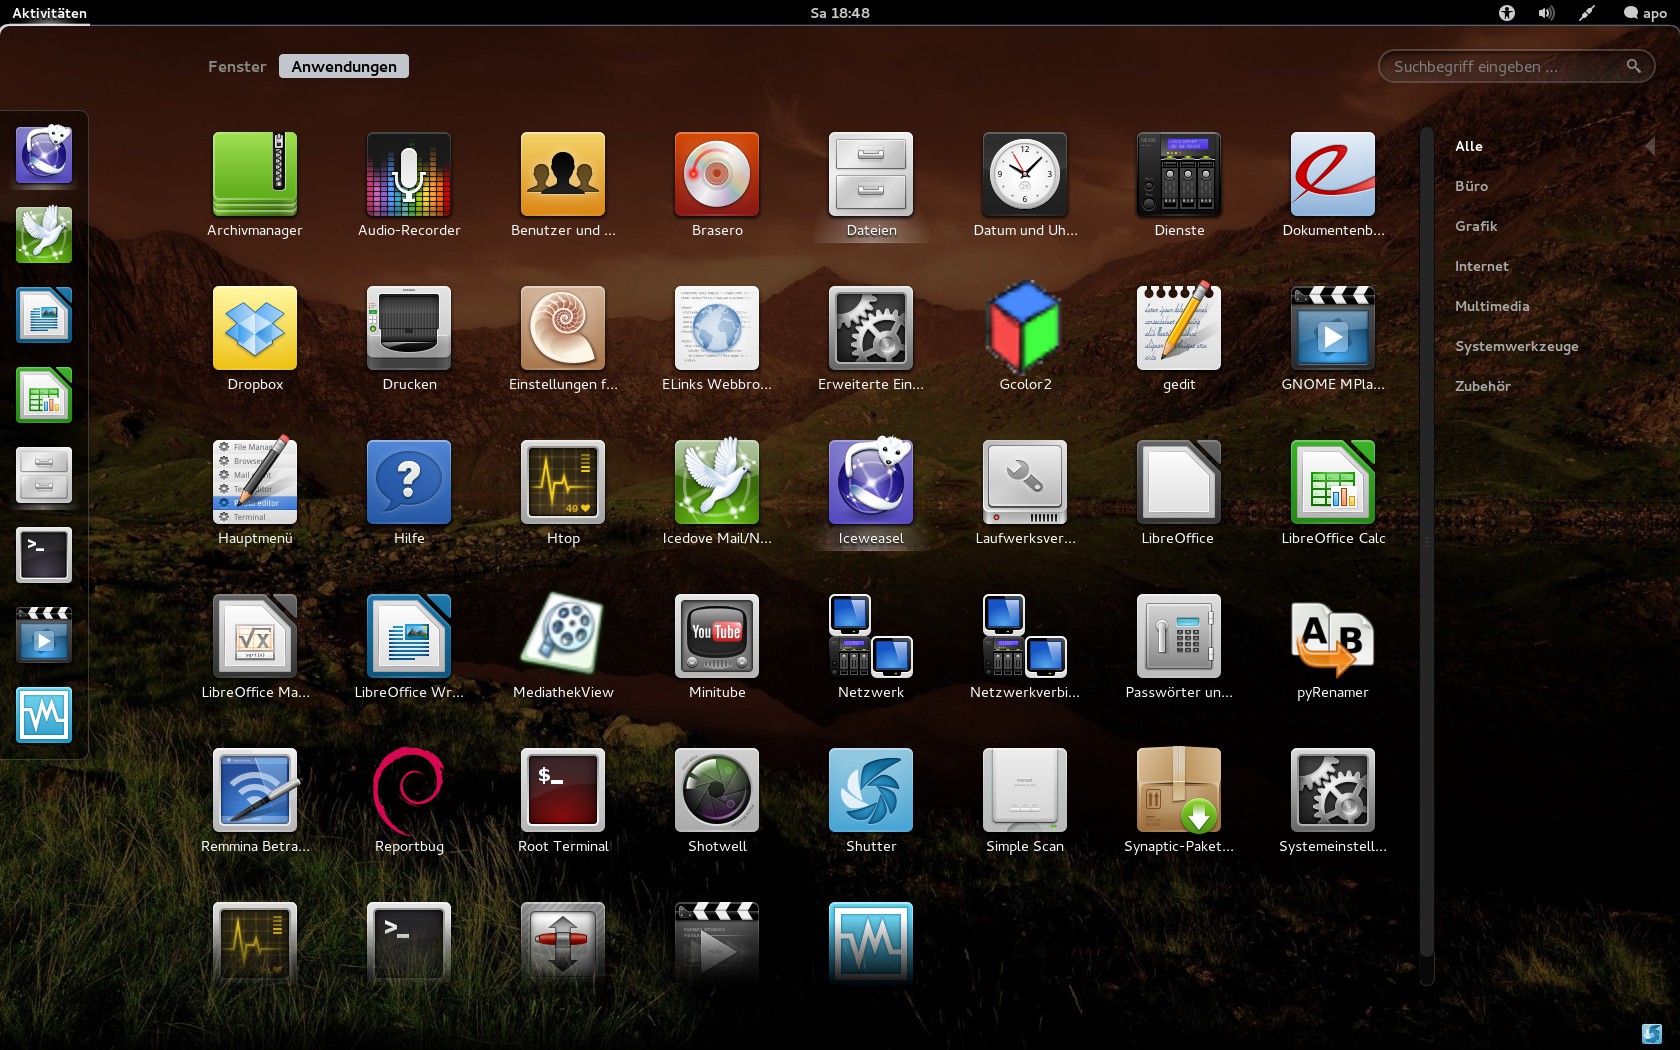Launch Shutter screenshot tool
This screenshot has height=1050, width=1680.
(871, 791)
